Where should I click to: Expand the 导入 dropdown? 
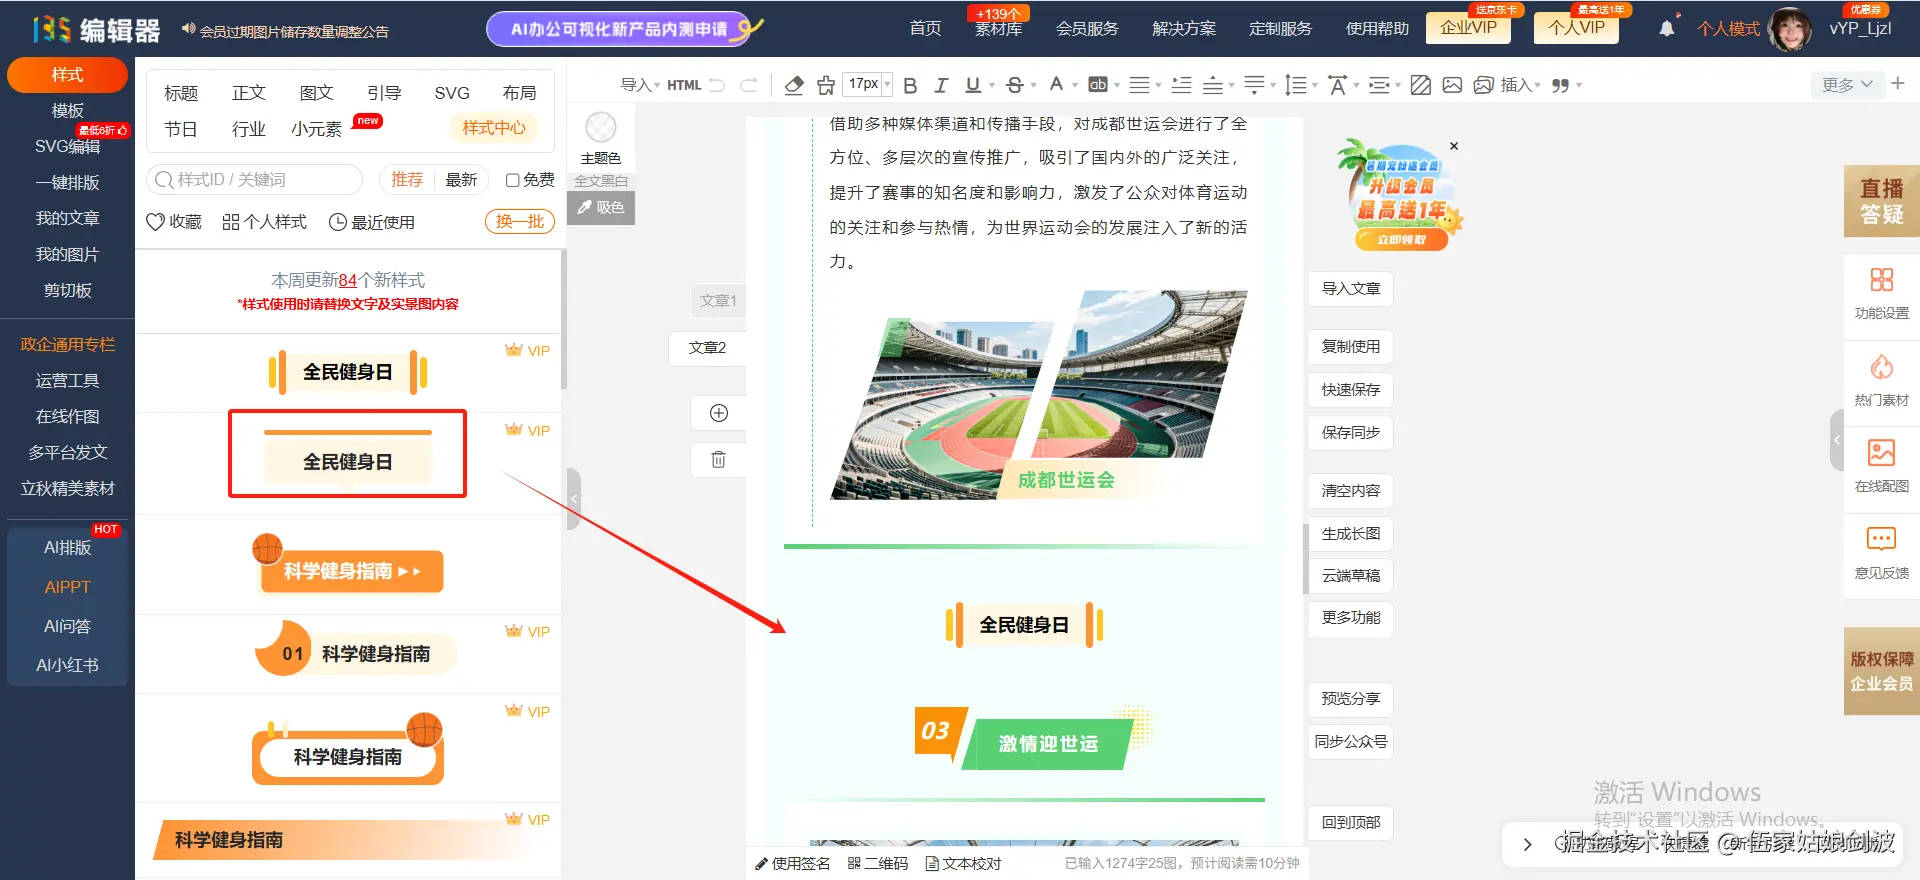pos(640,85)
